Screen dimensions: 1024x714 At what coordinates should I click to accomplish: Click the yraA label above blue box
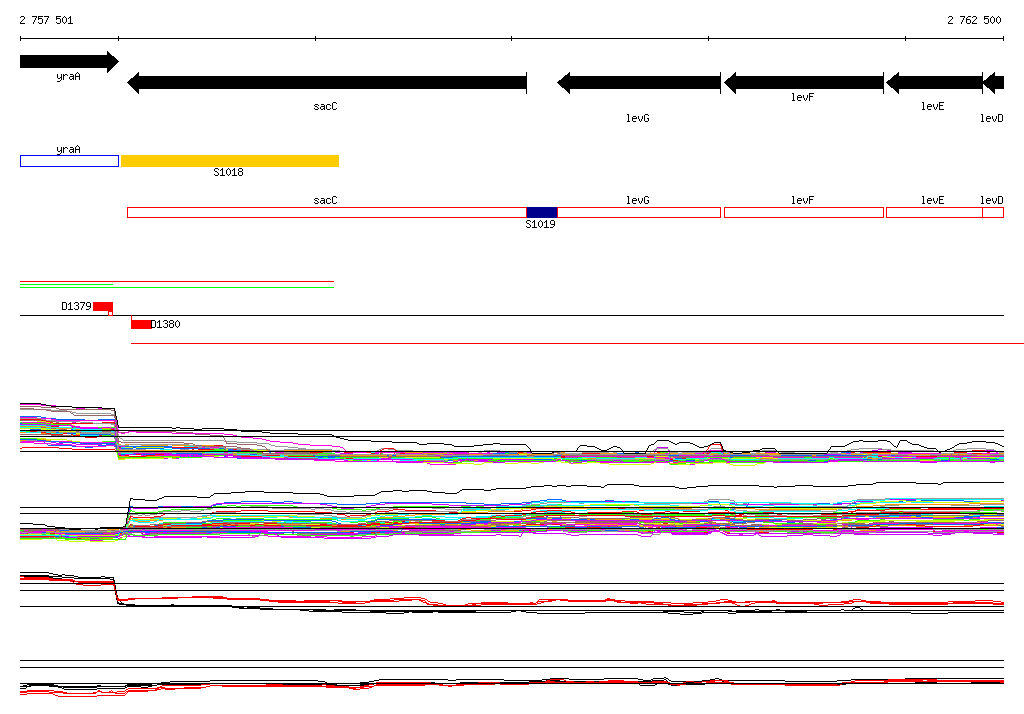pos(69,149)
